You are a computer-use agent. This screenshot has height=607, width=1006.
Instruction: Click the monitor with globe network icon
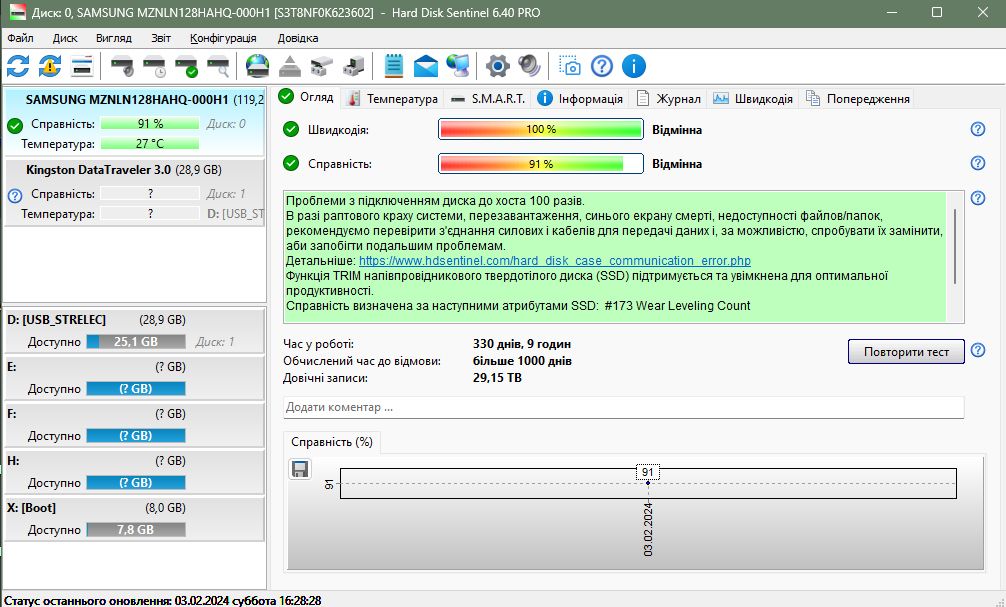click(x=458, y=66)
